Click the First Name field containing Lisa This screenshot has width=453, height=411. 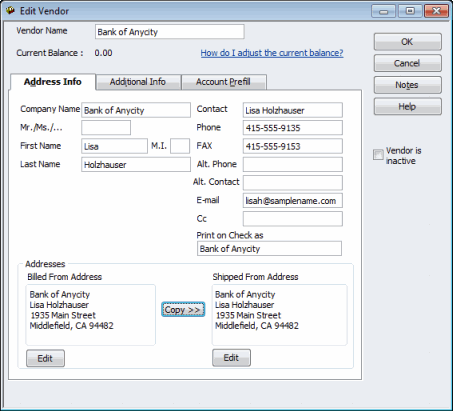(114, 146)
